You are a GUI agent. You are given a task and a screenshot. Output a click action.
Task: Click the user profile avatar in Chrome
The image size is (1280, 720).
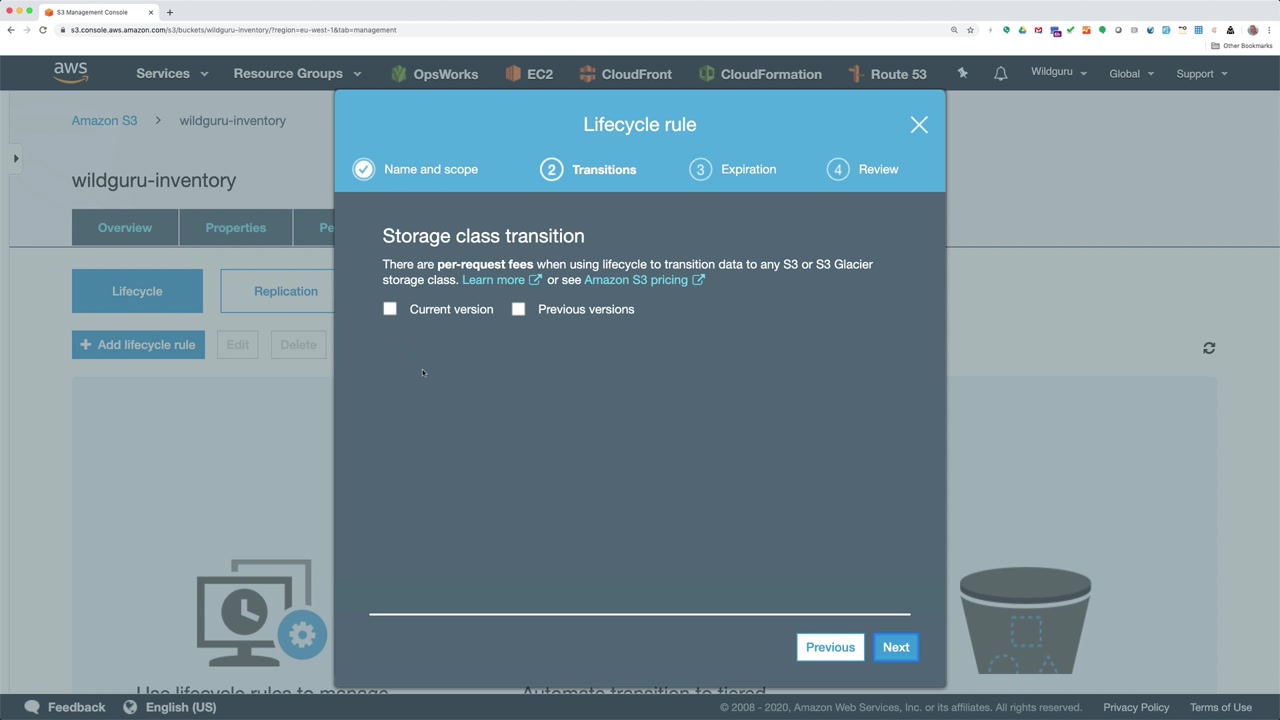click(1252, 30)
